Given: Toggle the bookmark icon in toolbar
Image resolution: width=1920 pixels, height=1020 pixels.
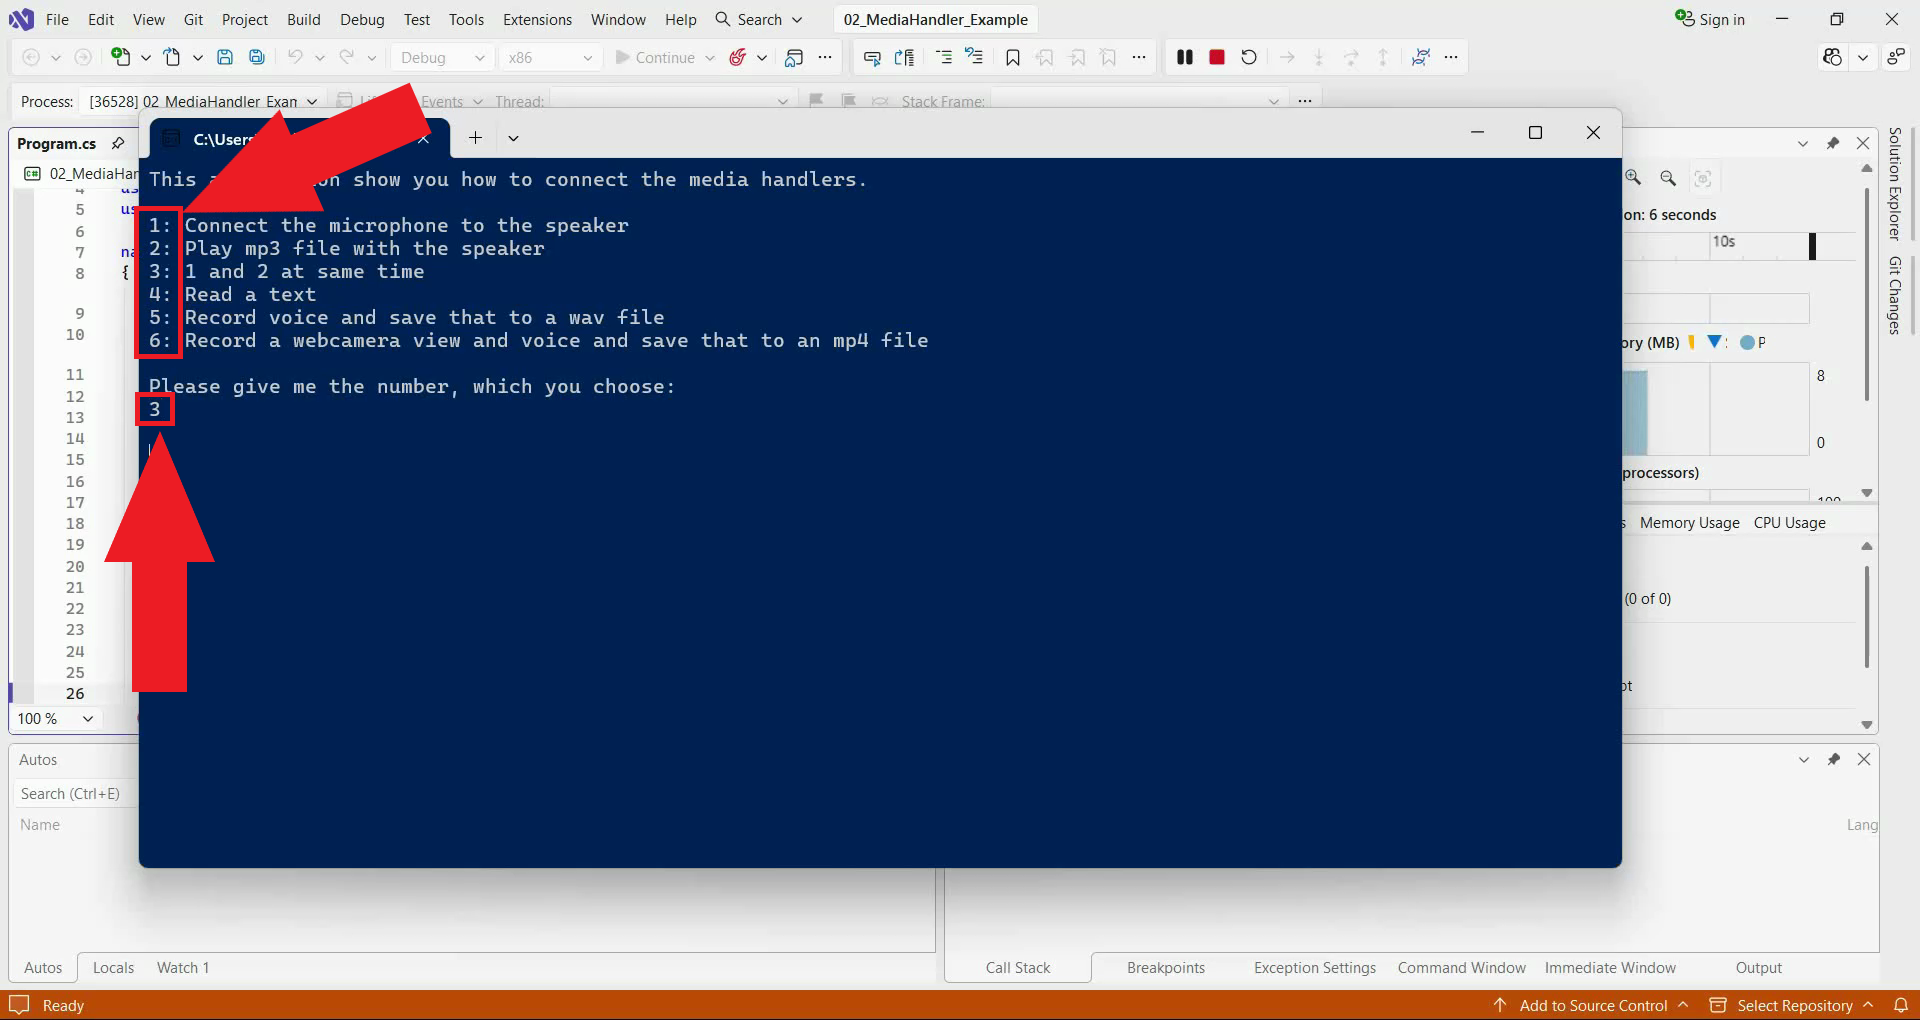Looking at the screenshot, I should coord(1013,57).
